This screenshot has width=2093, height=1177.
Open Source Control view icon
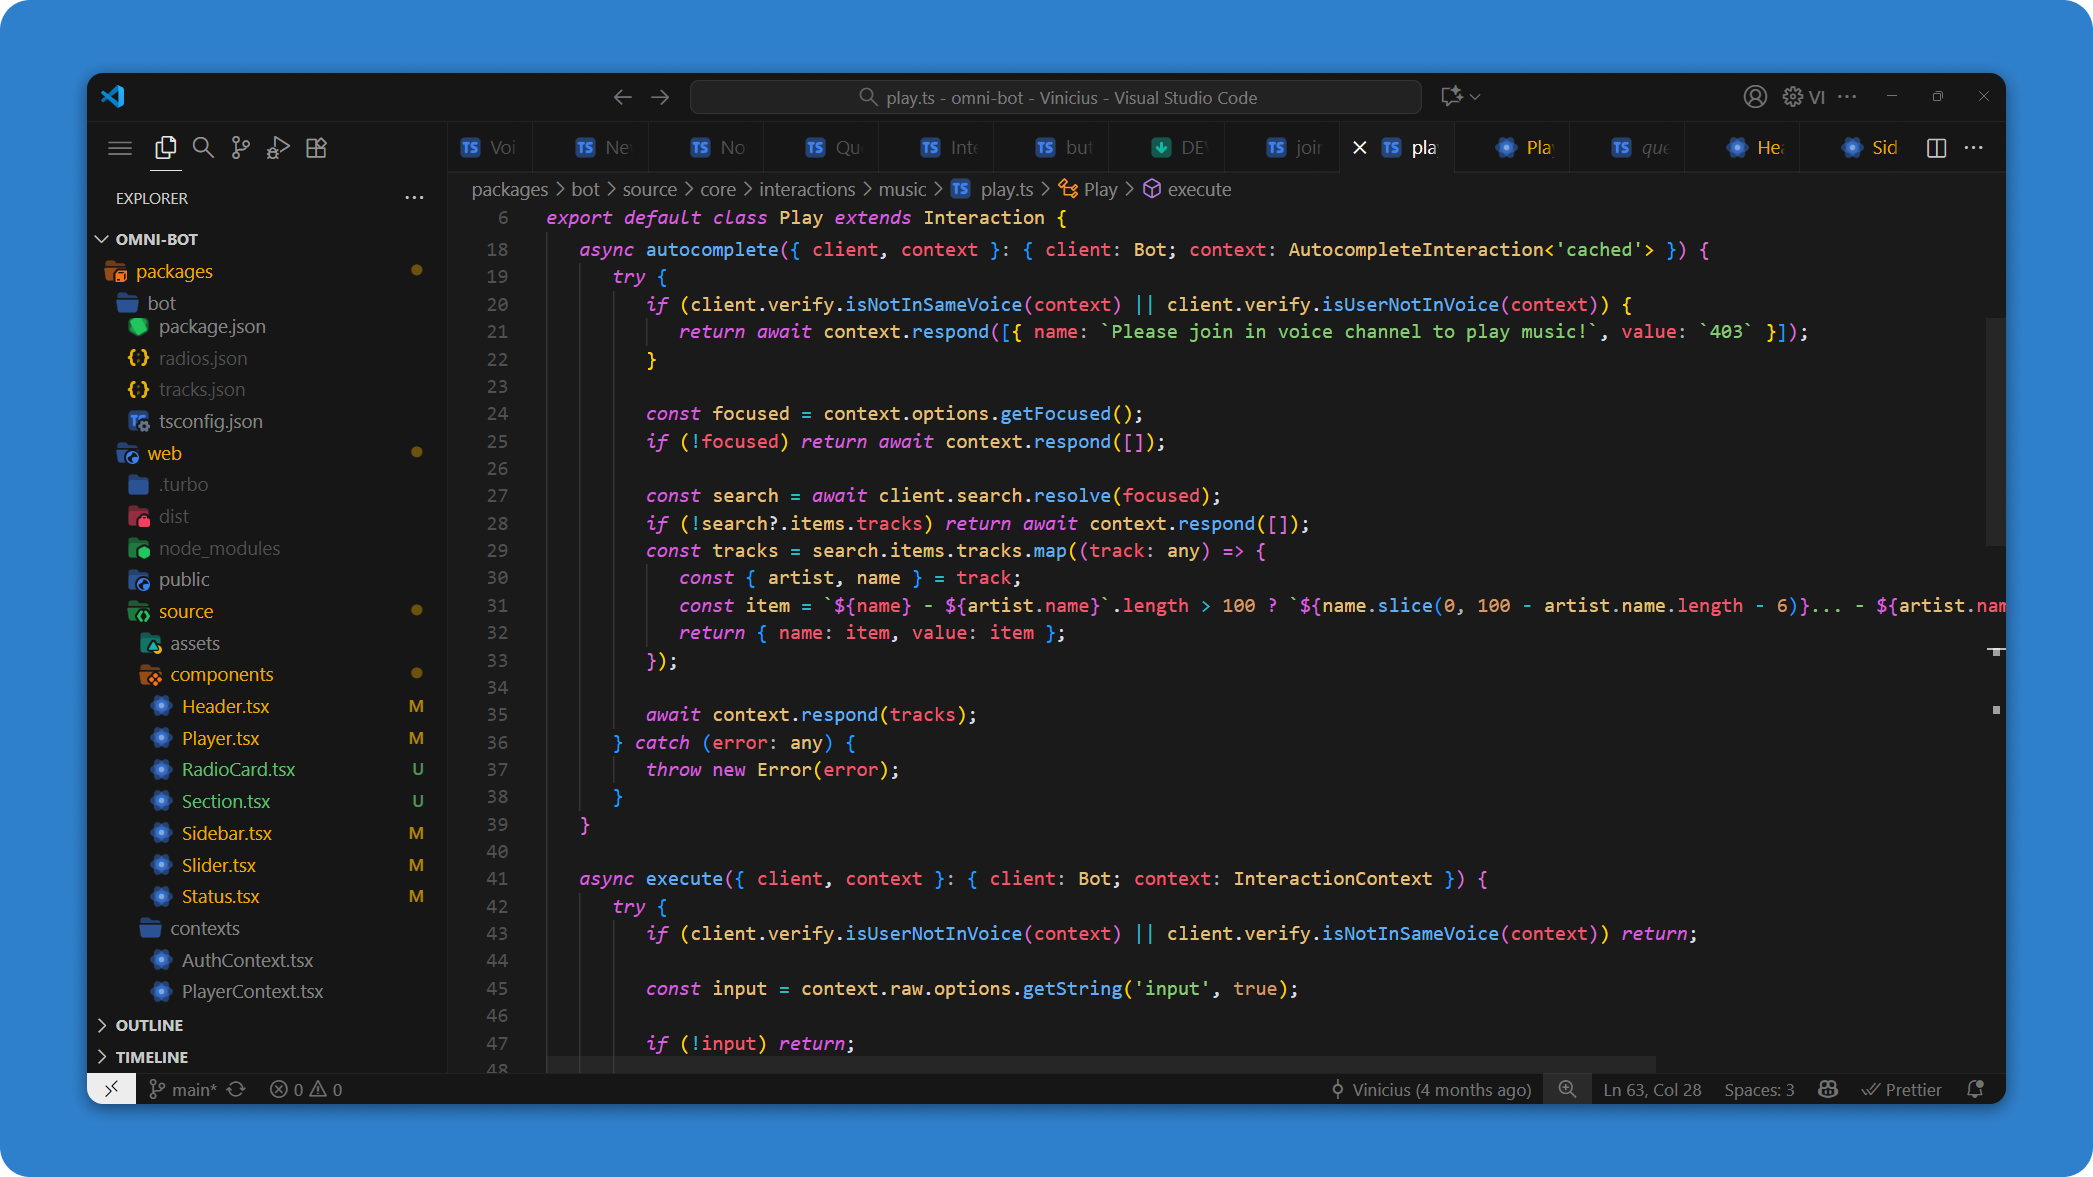240,148
